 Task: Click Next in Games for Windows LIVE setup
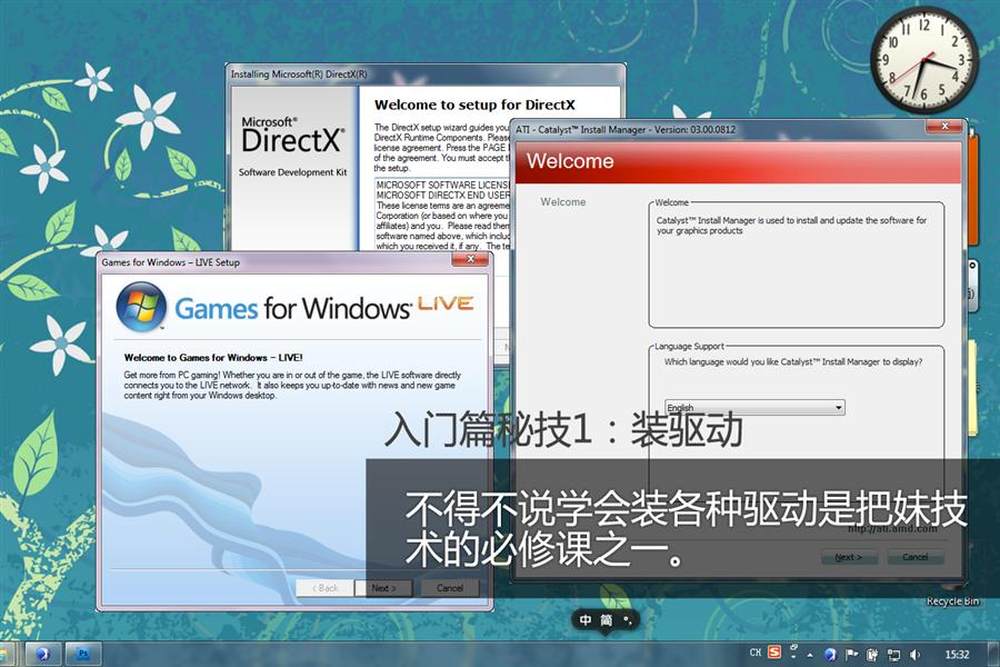point(384,588)
